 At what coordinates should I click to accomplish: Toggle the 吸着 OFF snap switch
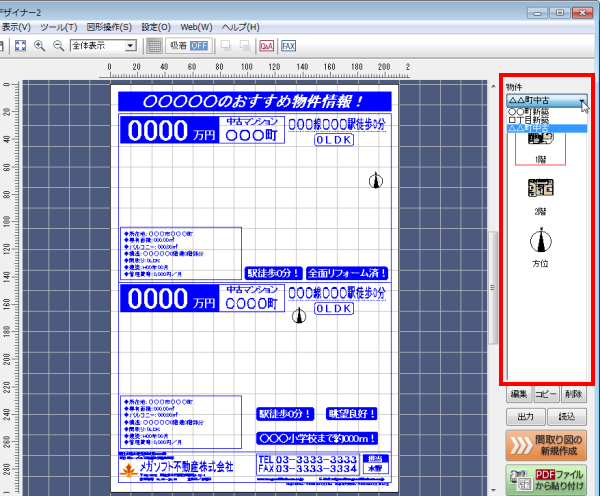coord(185,45)
